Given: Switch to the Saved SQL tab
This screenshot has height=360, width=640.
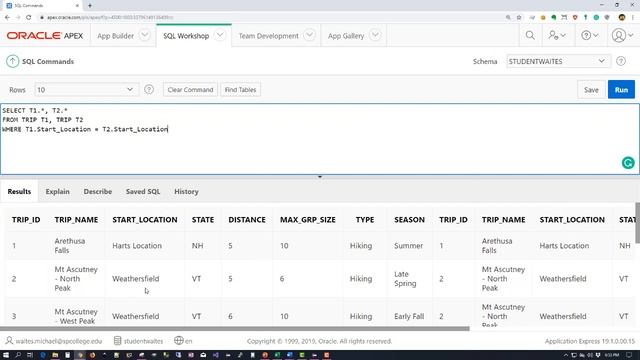Looking at the screenshot, I should (x=143, y=191).
